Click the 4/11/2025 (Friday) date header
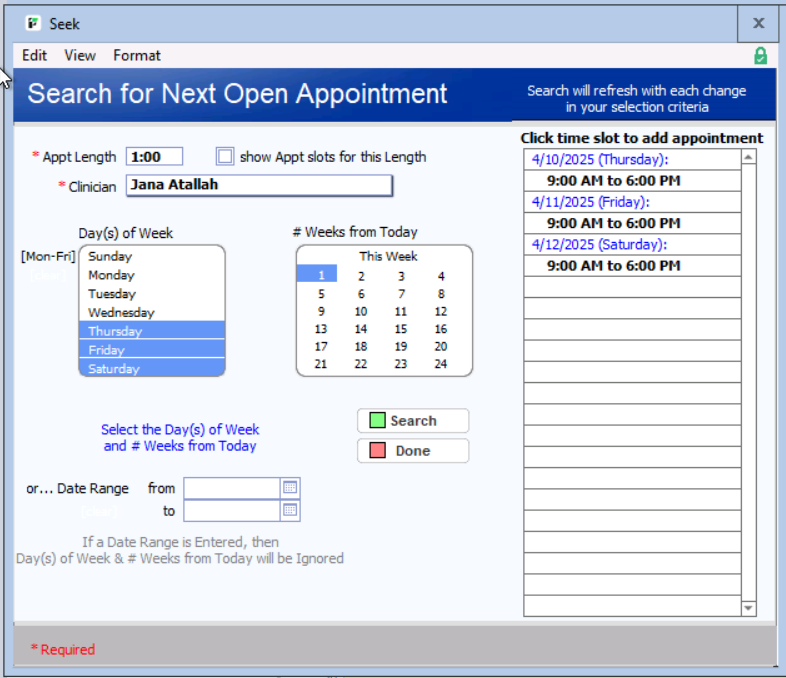The height and width of the screenshot is (678, 786). [x=632, y=202]
